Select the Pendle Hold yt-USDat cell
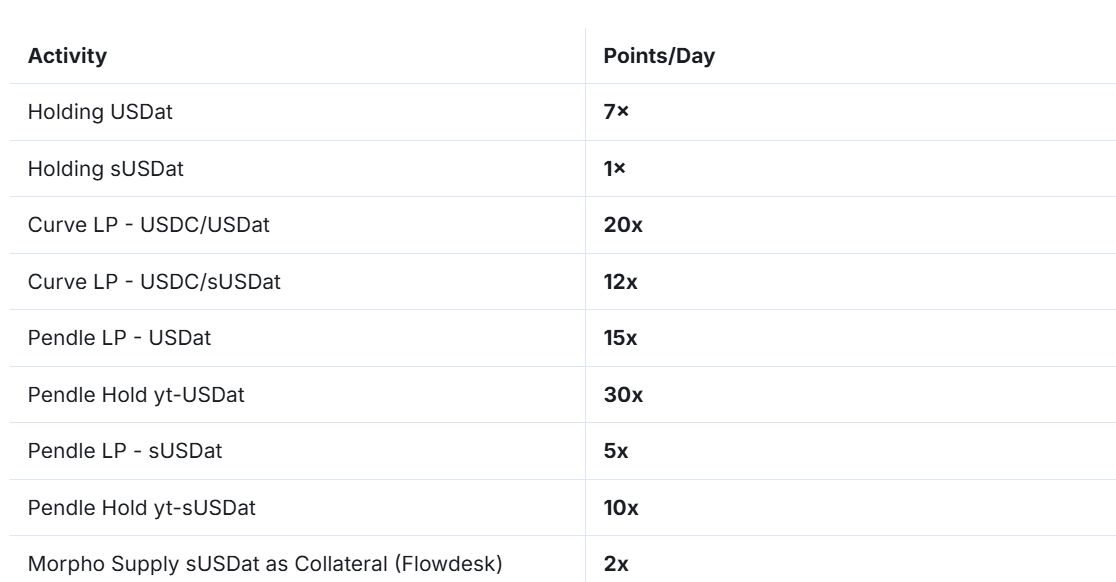This screenshot has width=1116, height=582. pyautogui.click(x=137, y=395)
